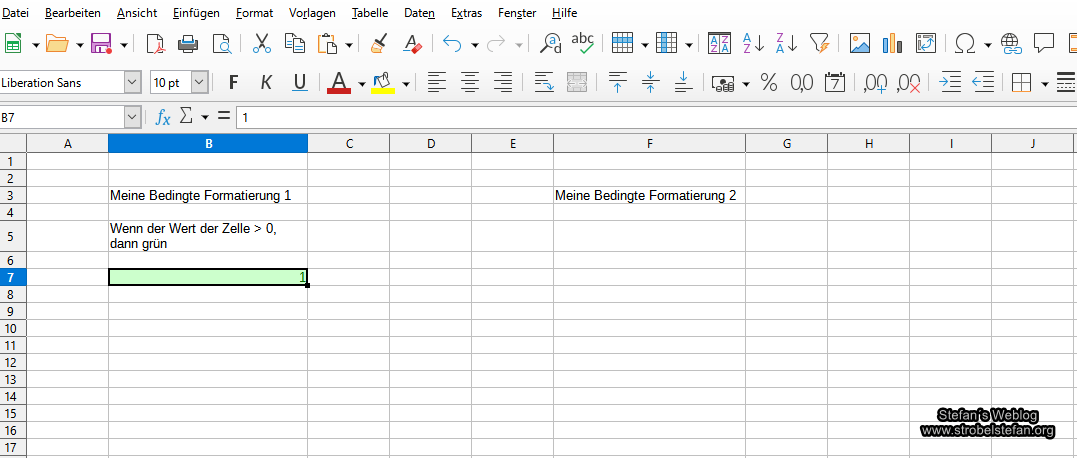The width and height of the screenshot is (1077, 458).
Task: Open the Extras menu
Action: coord(466,12)
